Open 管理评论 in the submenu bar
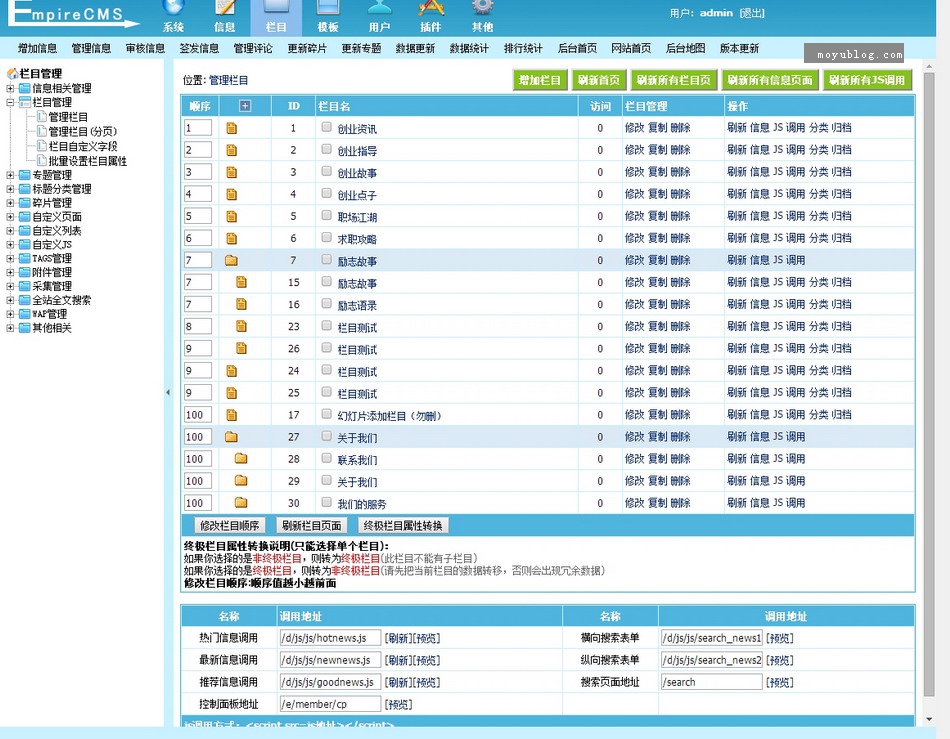 [x=253, y=48]
